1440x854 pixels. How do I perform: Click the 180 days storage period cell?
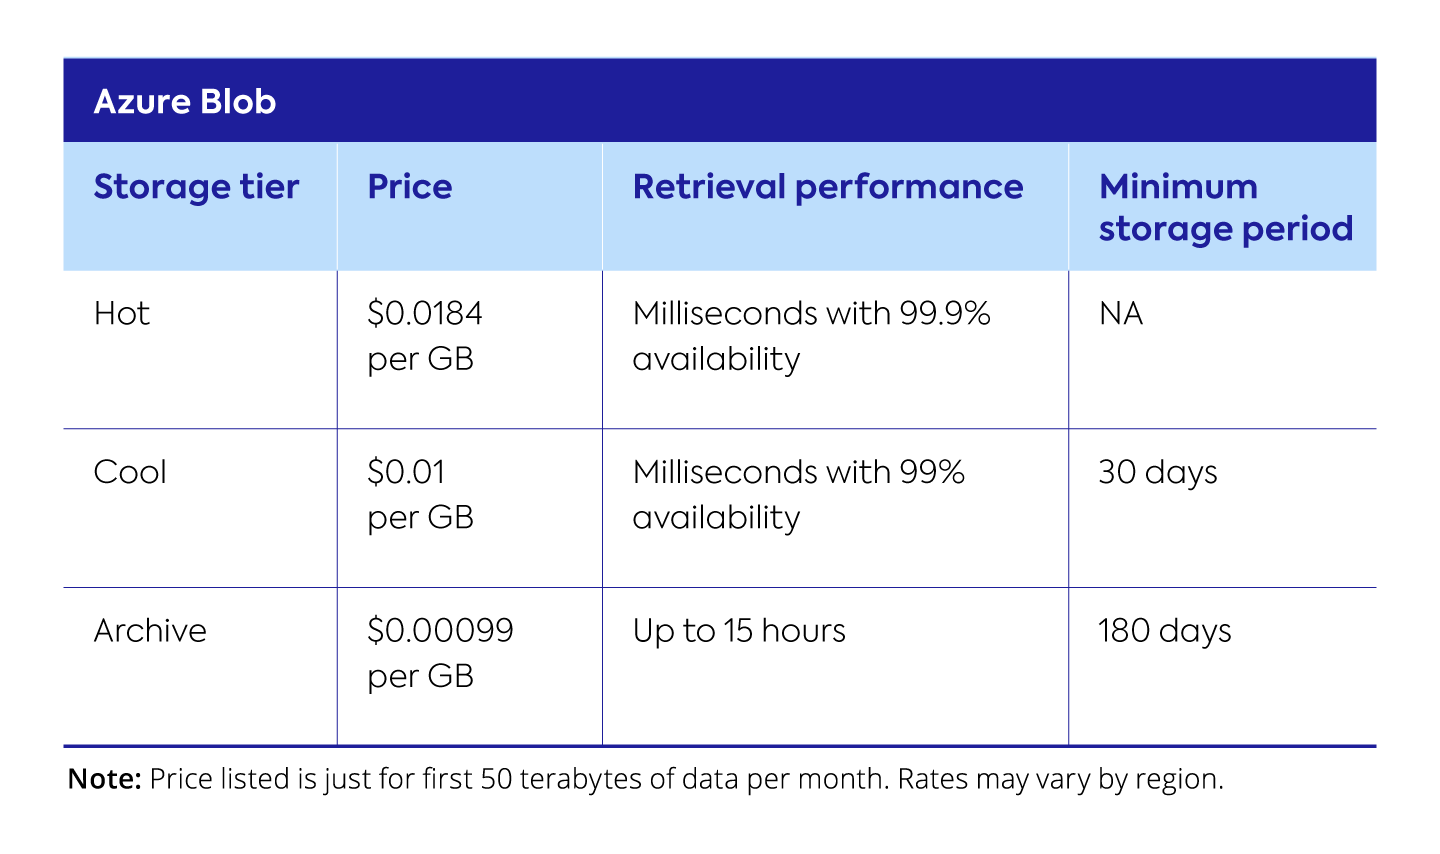click(1165, 631)
